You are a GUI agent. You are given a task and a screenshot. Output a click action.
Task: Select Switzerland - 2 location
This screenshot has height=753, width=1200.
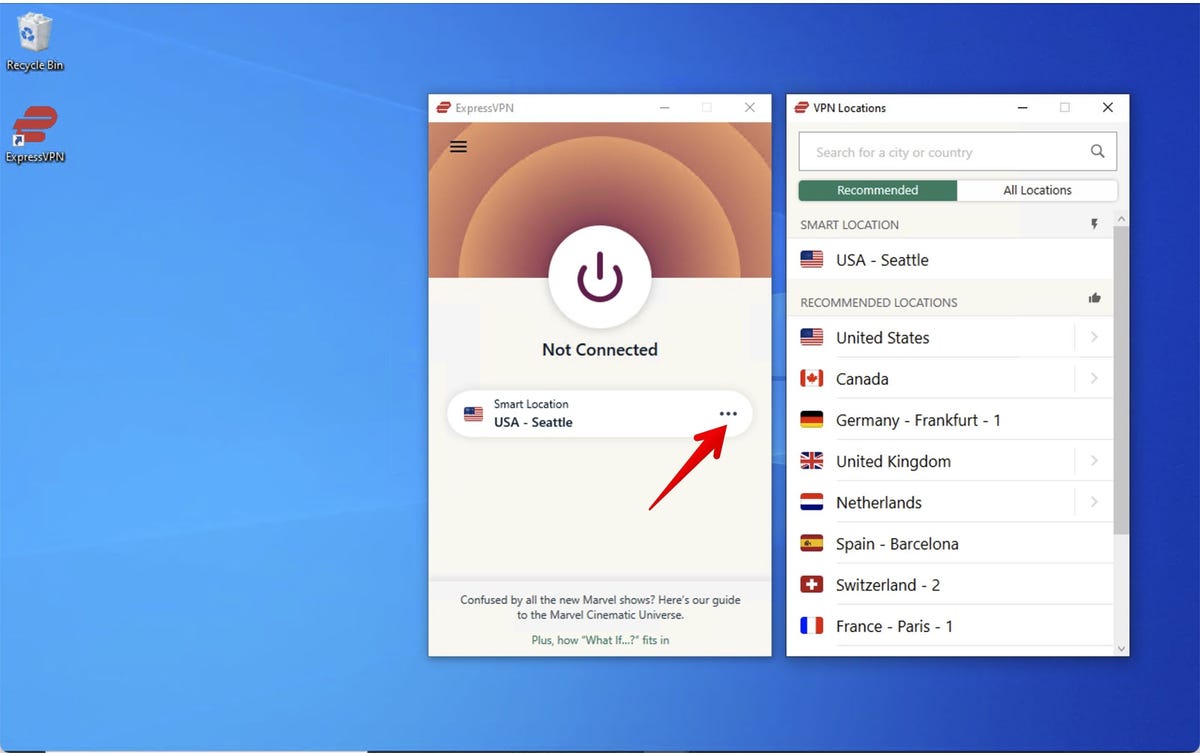click(x=950, y=585)
